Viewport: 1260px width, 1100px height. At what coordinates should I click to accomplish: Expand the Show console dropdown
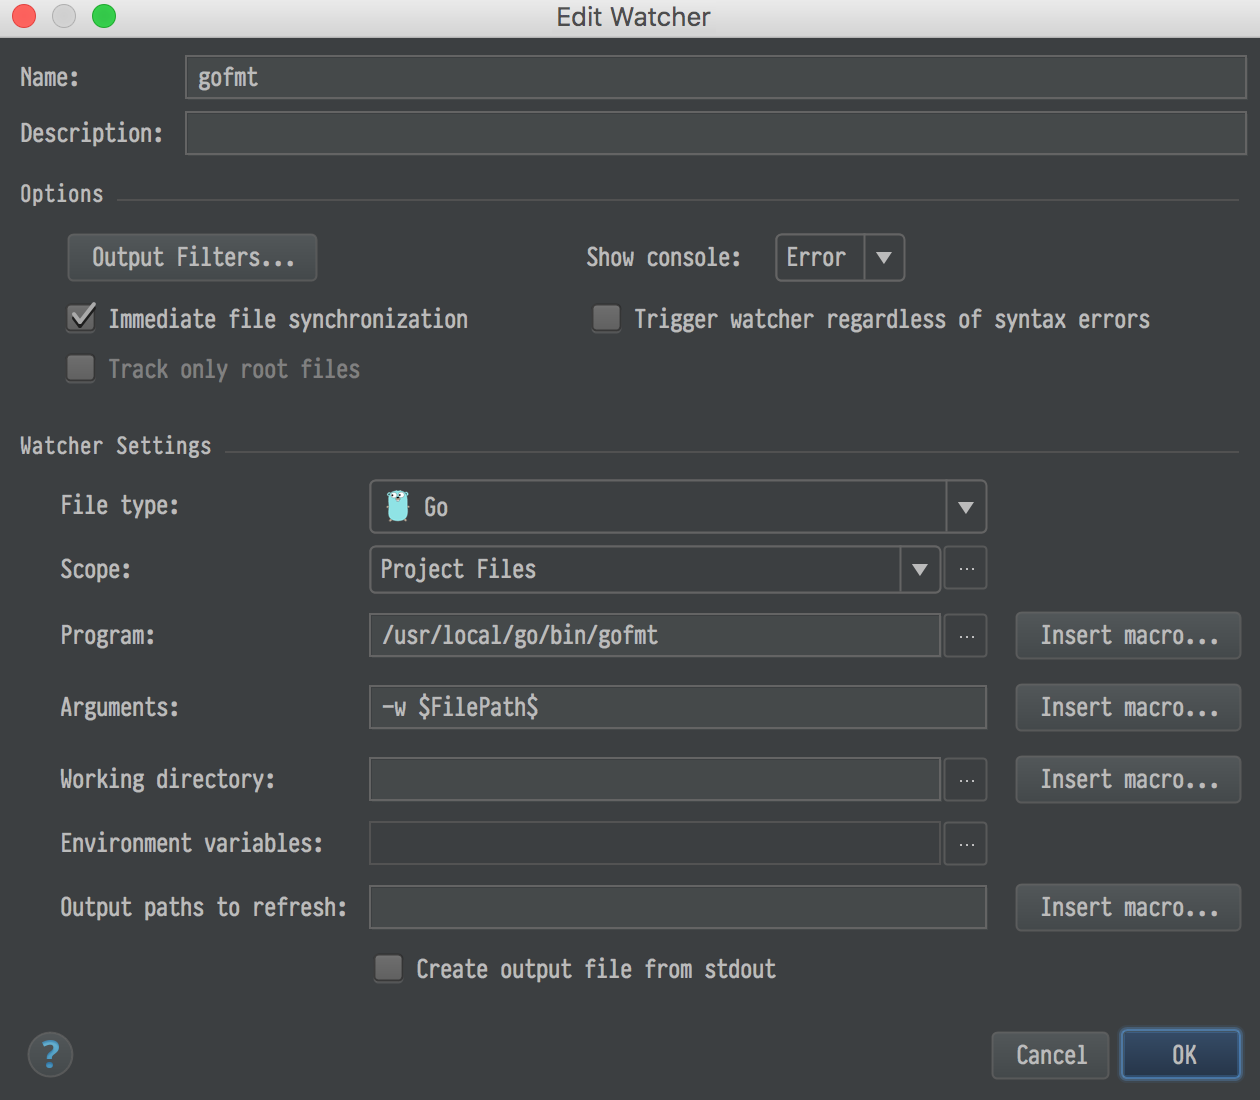tap(884, 258)
